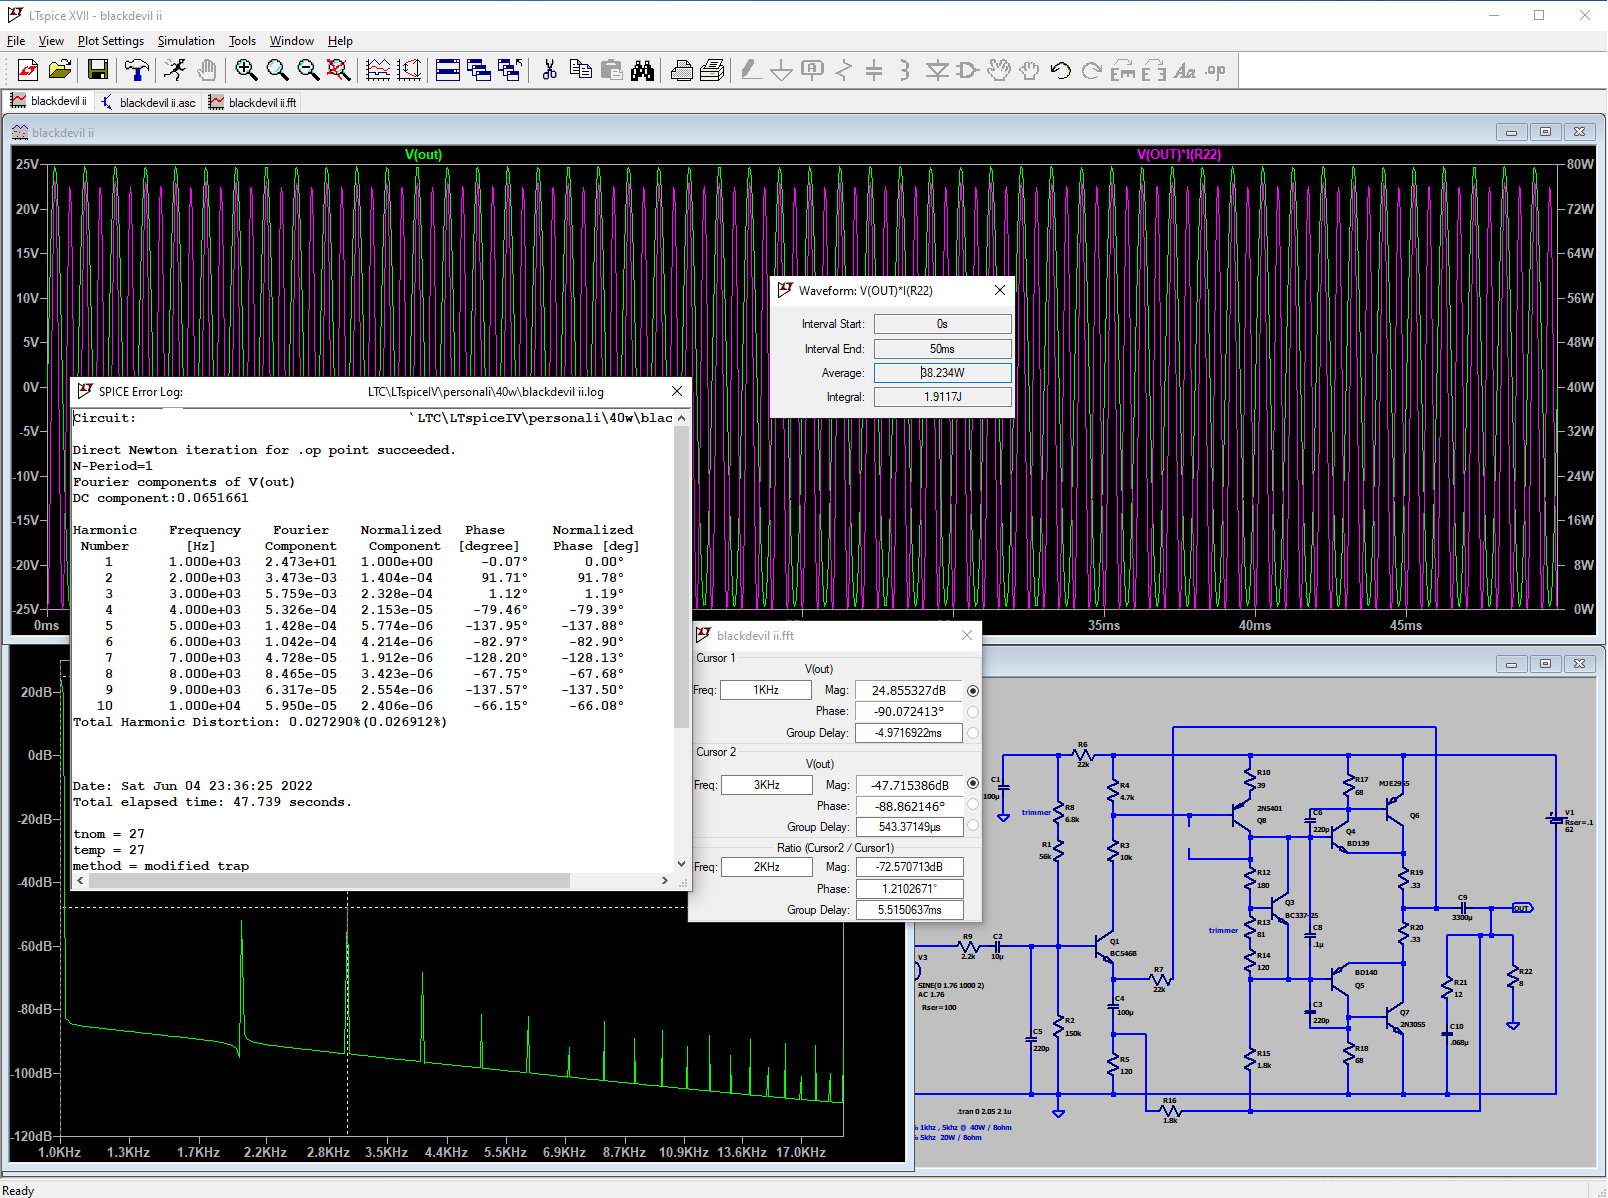Click error log scroll-down arrow

point(682,864)
